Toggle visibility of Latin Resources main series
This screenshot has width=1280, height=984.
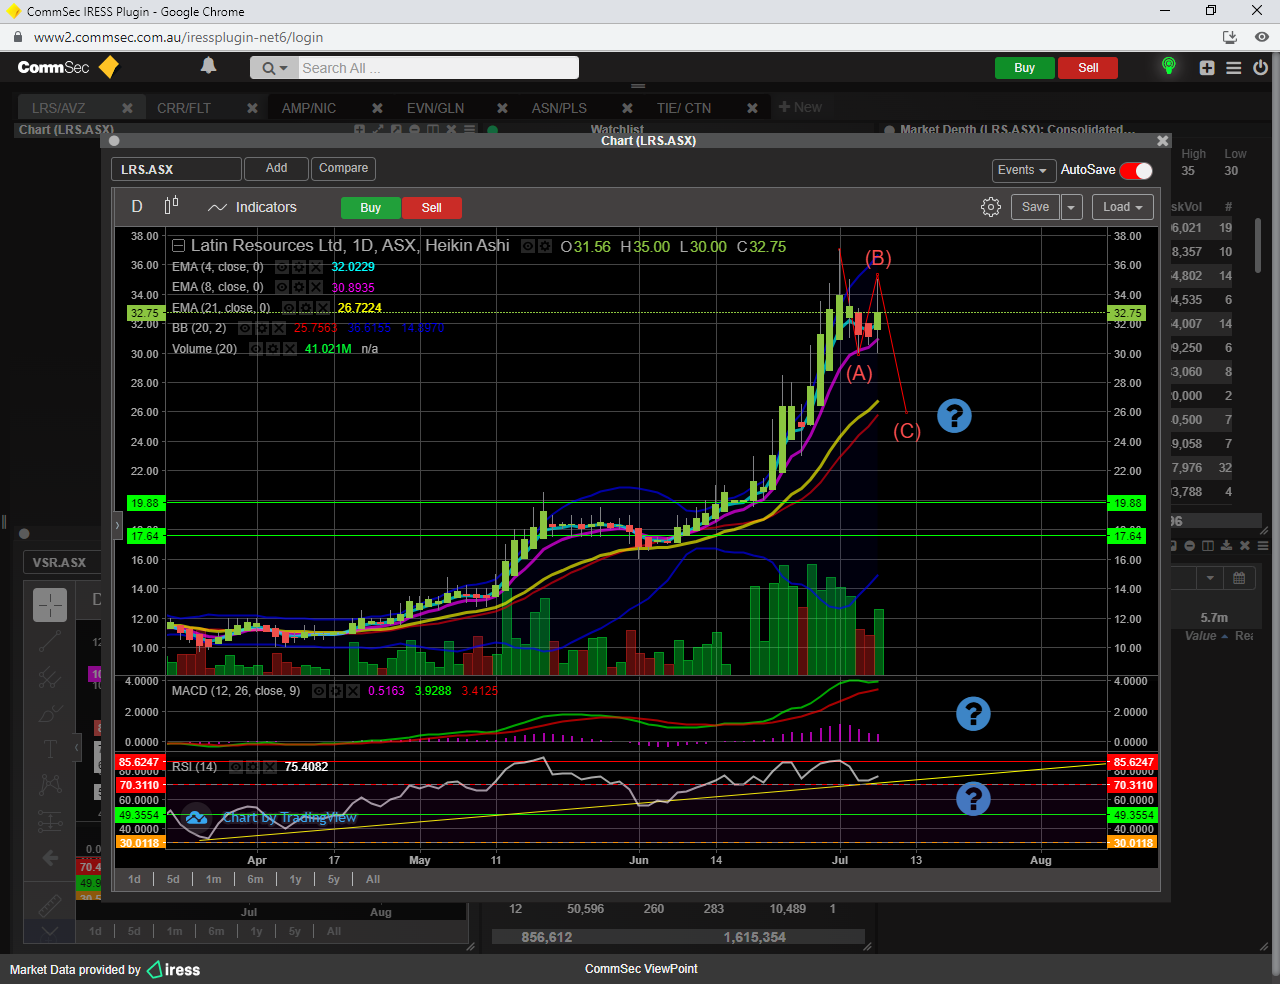point(528,246)
